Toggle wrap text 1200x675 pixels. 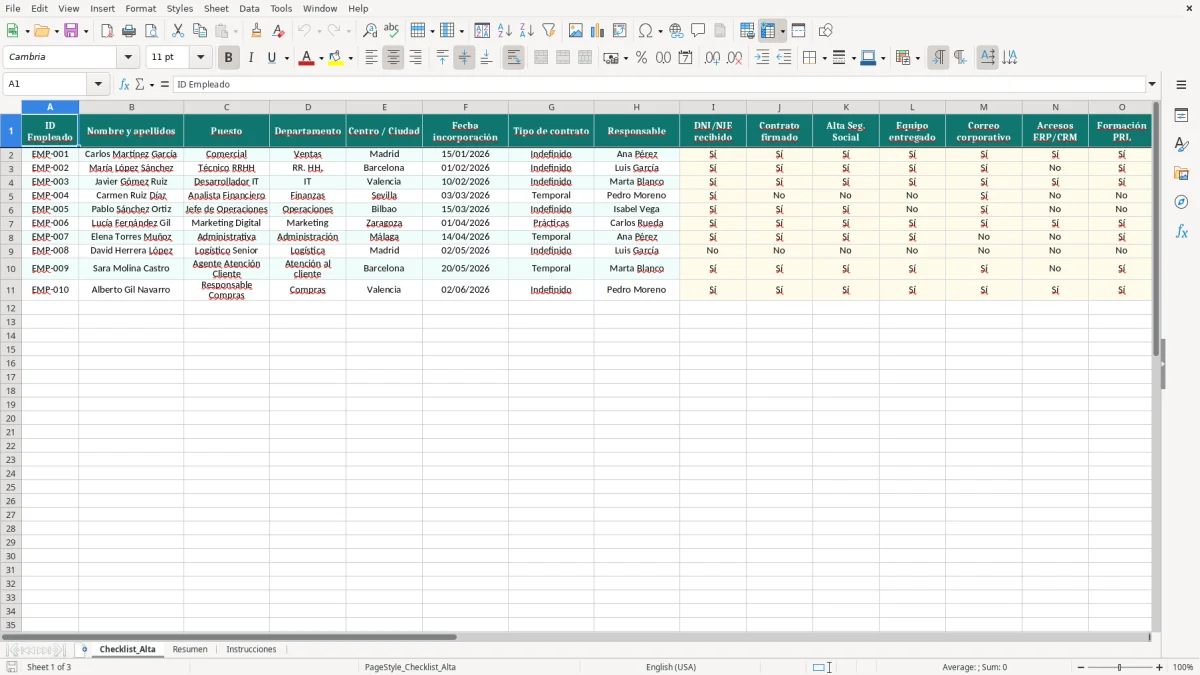513,58
